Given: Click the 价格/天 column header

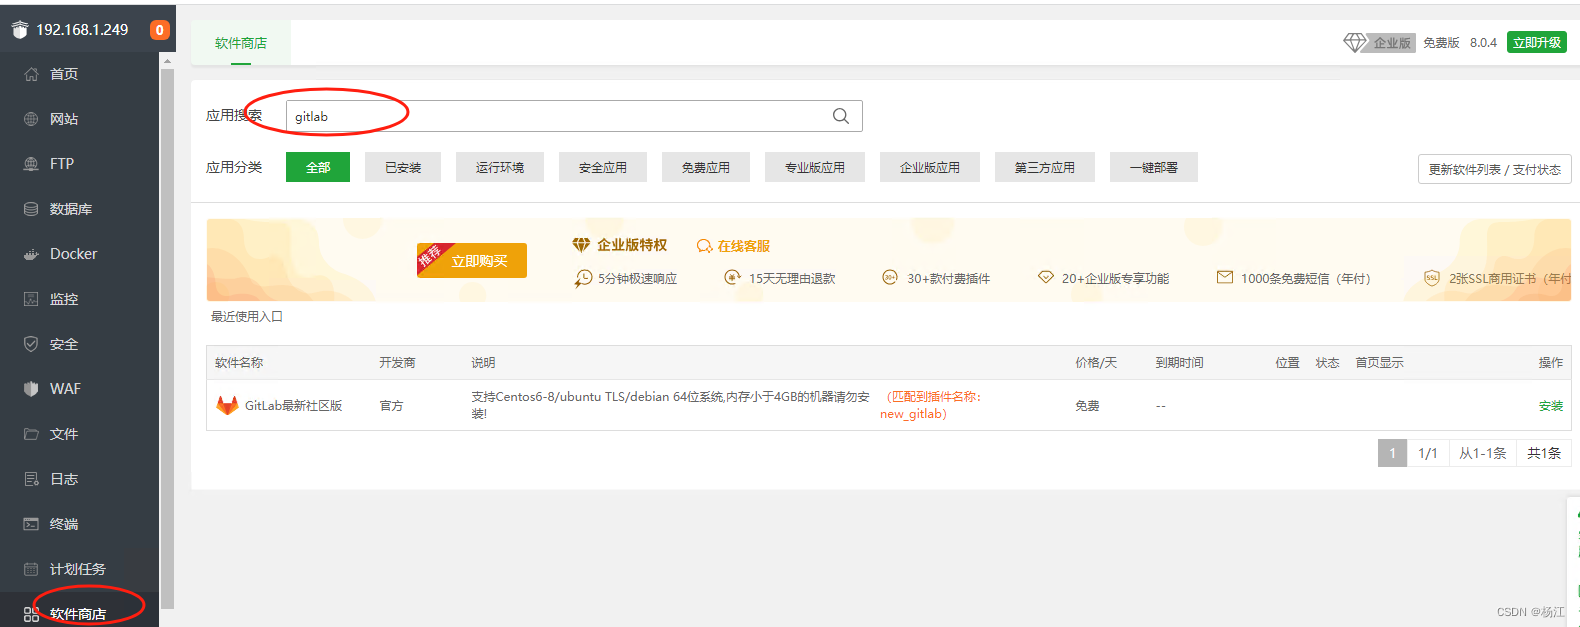Looking at the screenshot, I should tap(1096, 362).
